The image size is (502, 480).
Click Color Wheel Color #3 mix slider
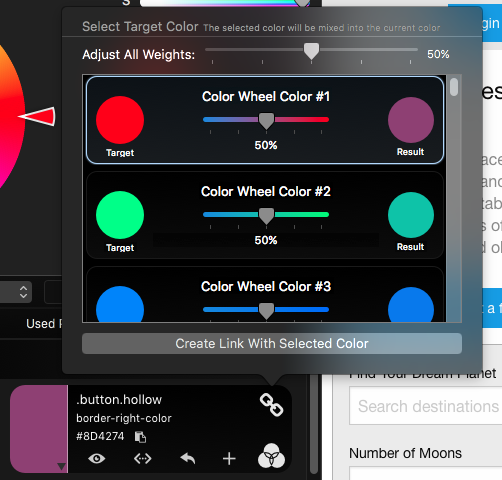266,310
